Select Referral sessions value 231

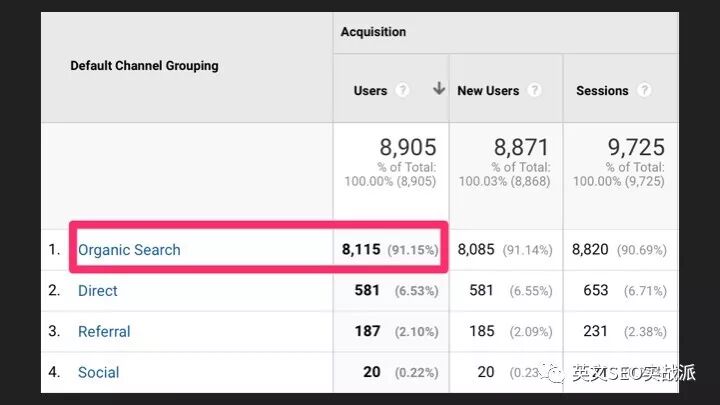(x=596, y=331)
